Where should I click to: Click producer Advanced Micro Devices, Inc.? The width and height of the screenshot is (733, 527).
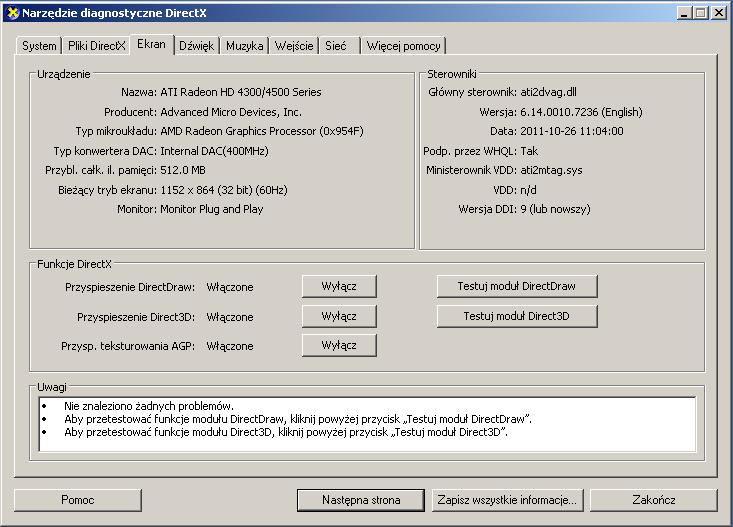click(231, 112)
